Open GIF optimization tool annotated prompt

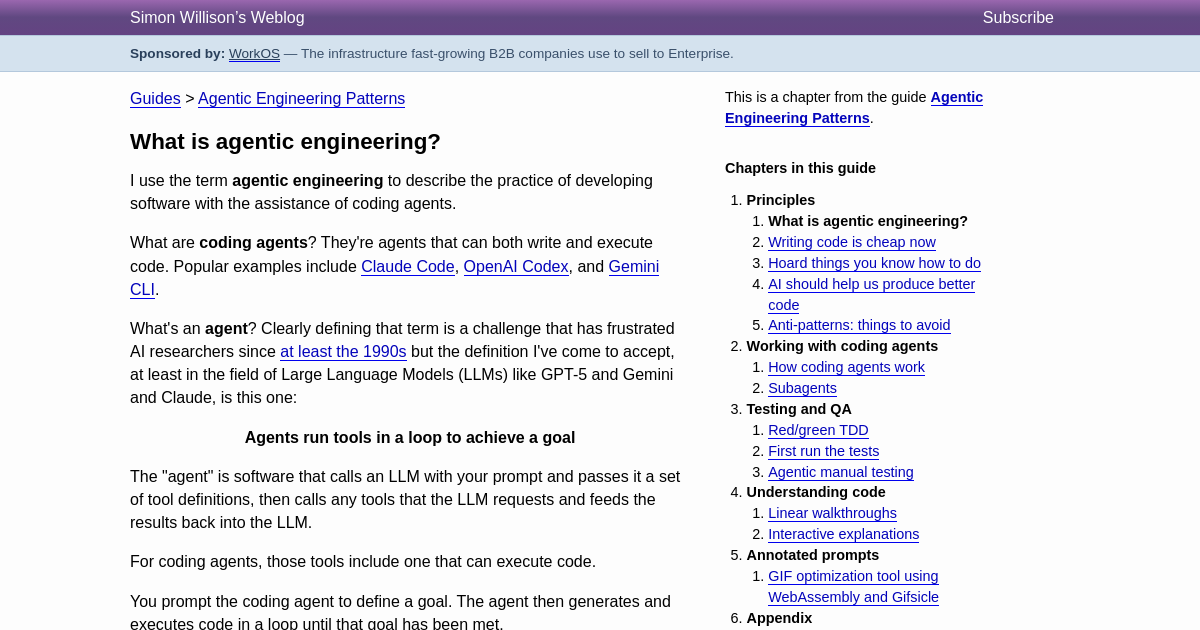point(853,576)
